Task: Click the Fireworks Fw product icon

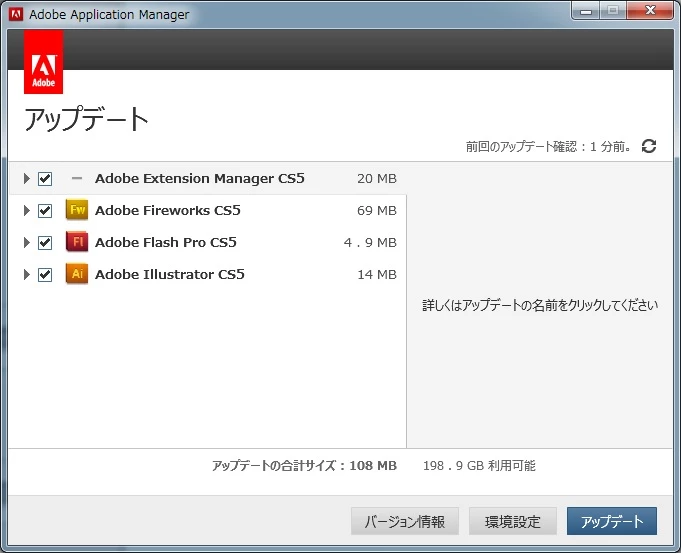Action: tap(77, 210)
